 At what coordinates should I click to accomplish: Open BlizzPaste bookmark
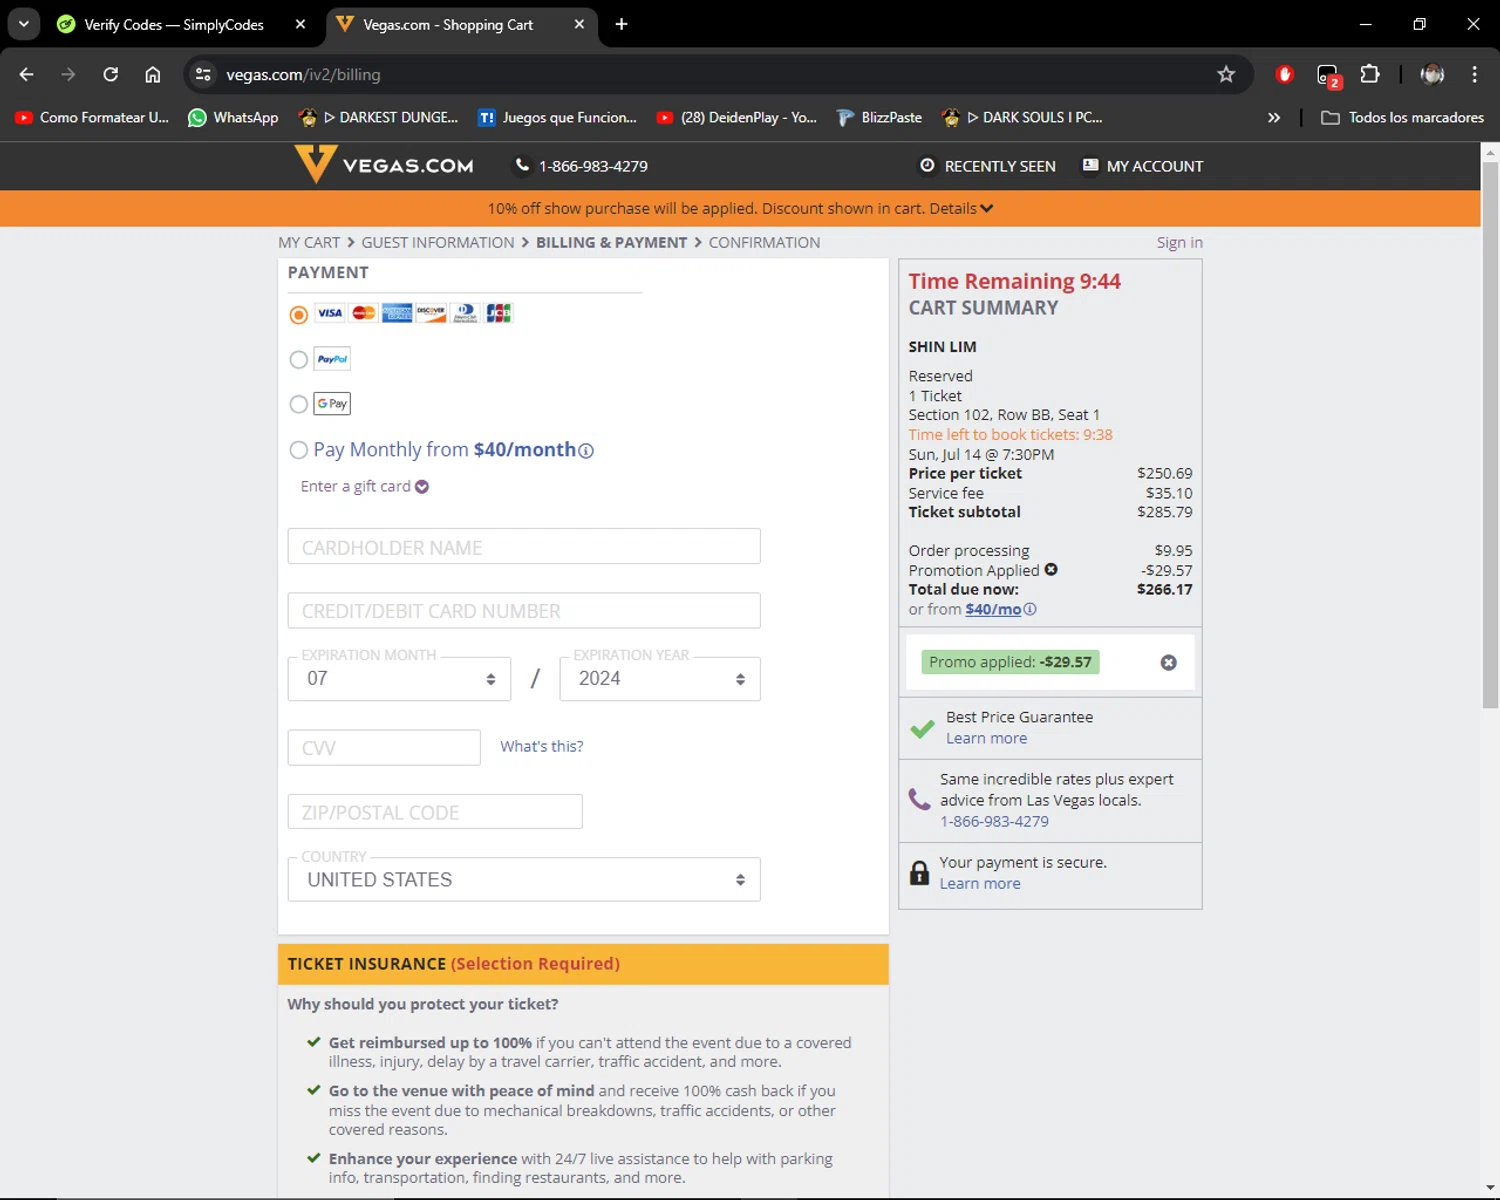[x=879, y=117]
